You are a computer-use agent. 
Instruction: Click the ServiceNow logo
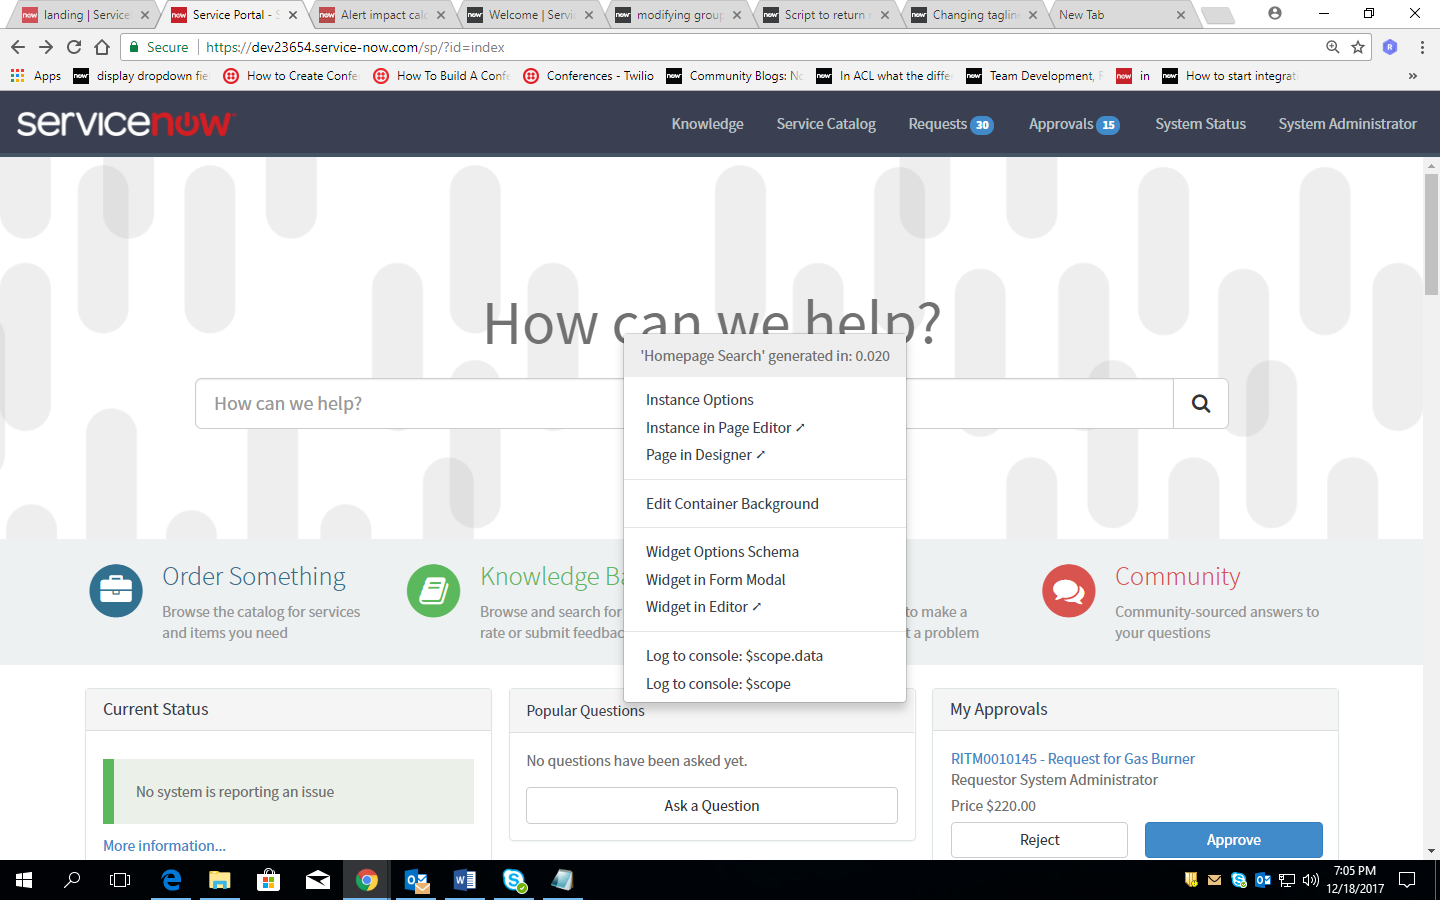(x=123, y=123)
